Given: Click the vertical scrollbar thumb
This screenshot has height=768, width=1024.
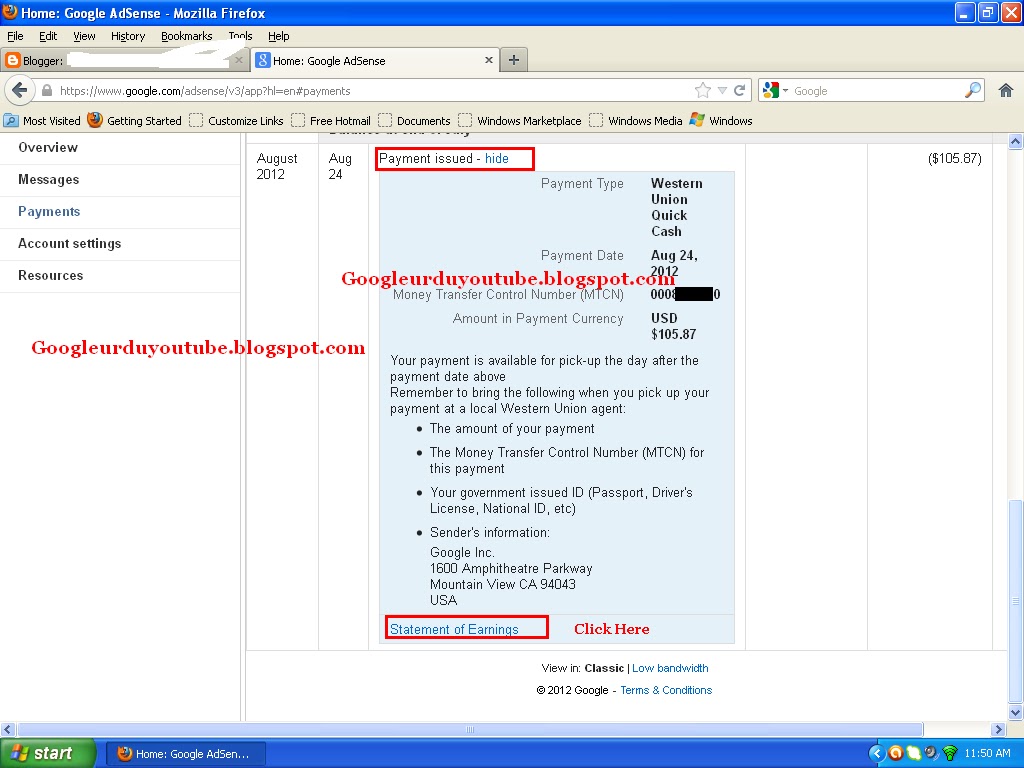Looking at the screenshot, I should [1016, 601].
